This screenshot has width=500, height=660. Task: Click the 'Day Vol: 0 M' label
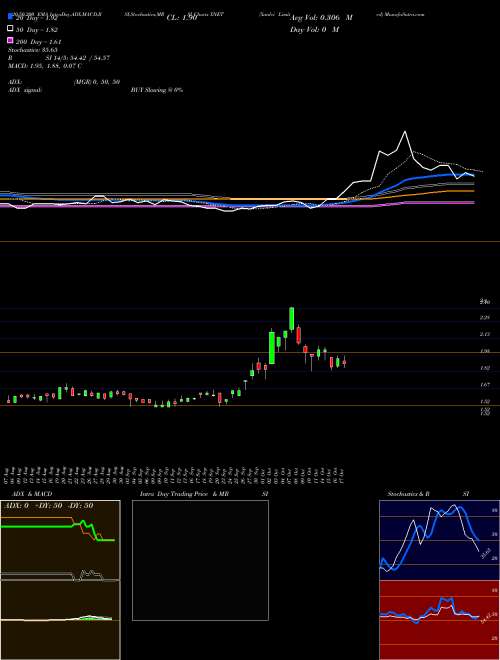[x=315, y=30]
